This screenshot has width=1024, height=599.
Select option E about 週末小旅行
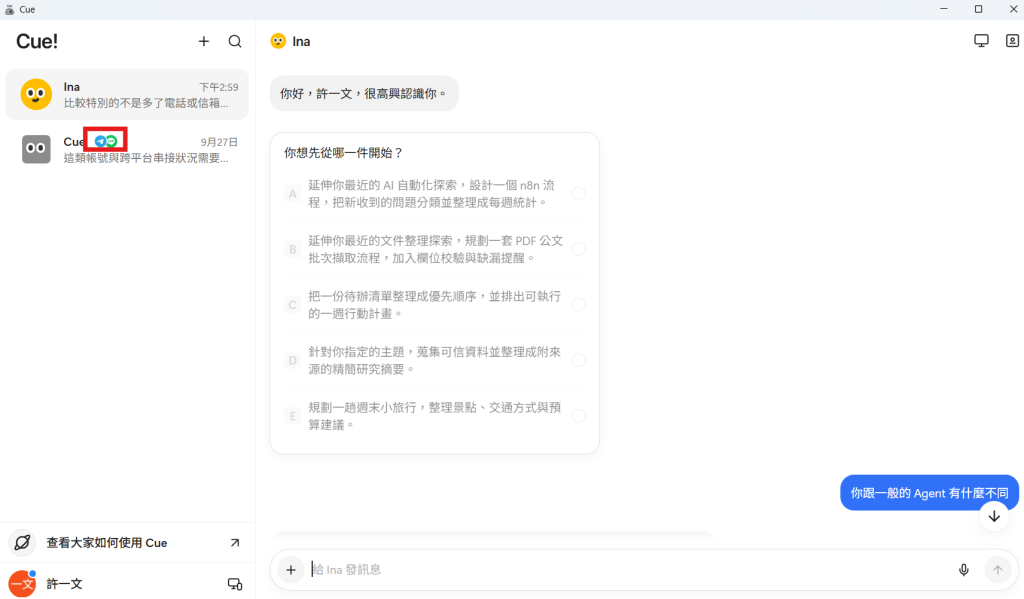coord(435,416)
